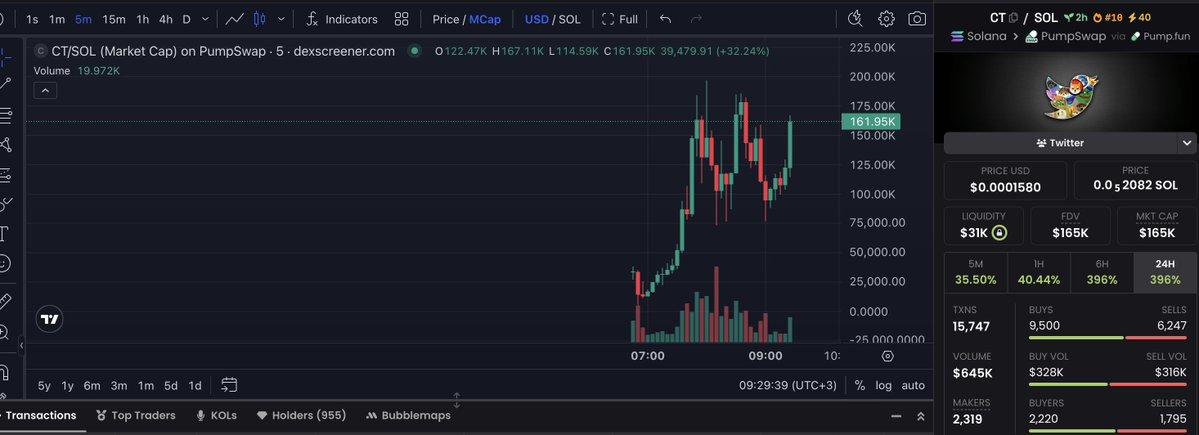
Task: Set the interval to 4h
Action: (x=166, y=19)
